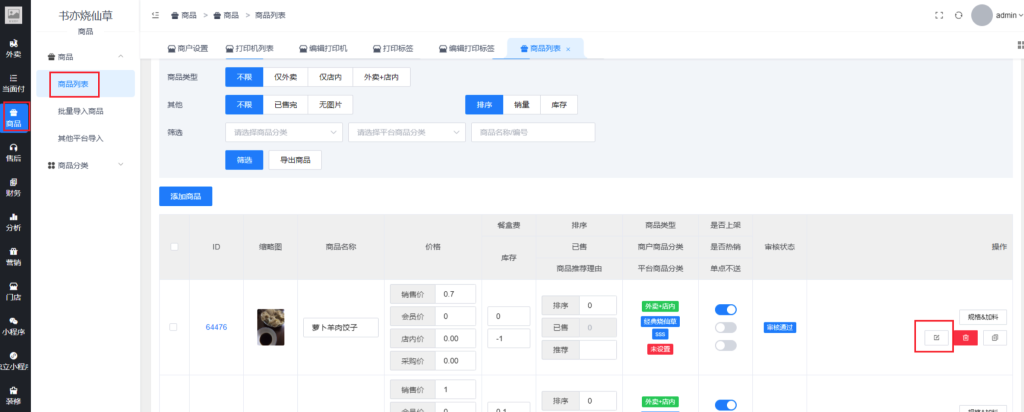
Task: Toggle the 是否上架 switch for 萝卜羊肉饺子
Action: point(724,310)
